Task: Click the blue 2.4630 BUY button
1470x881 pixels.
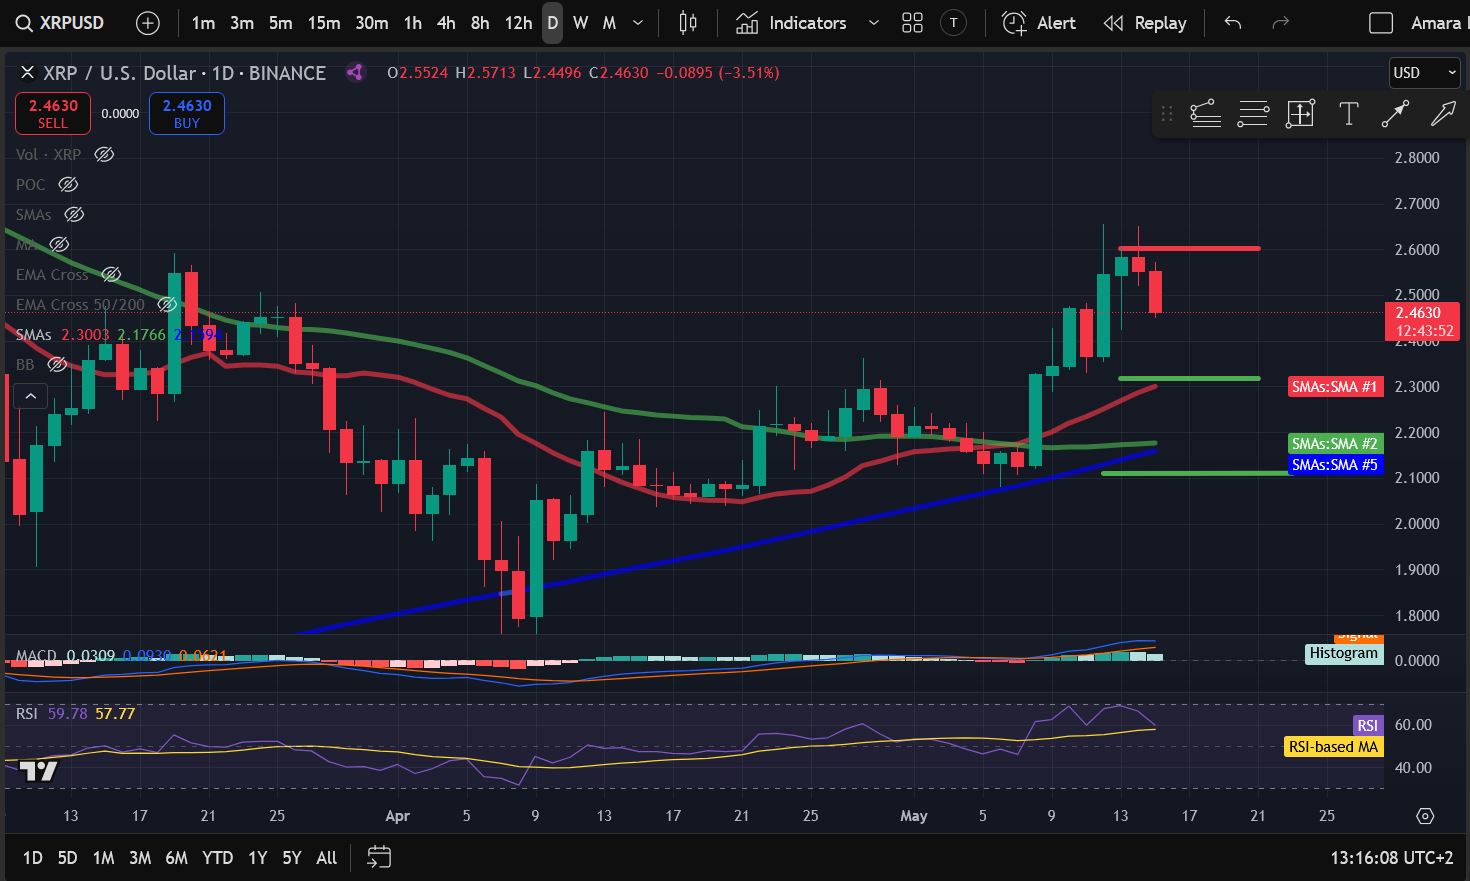Action: tap(187, 113)
